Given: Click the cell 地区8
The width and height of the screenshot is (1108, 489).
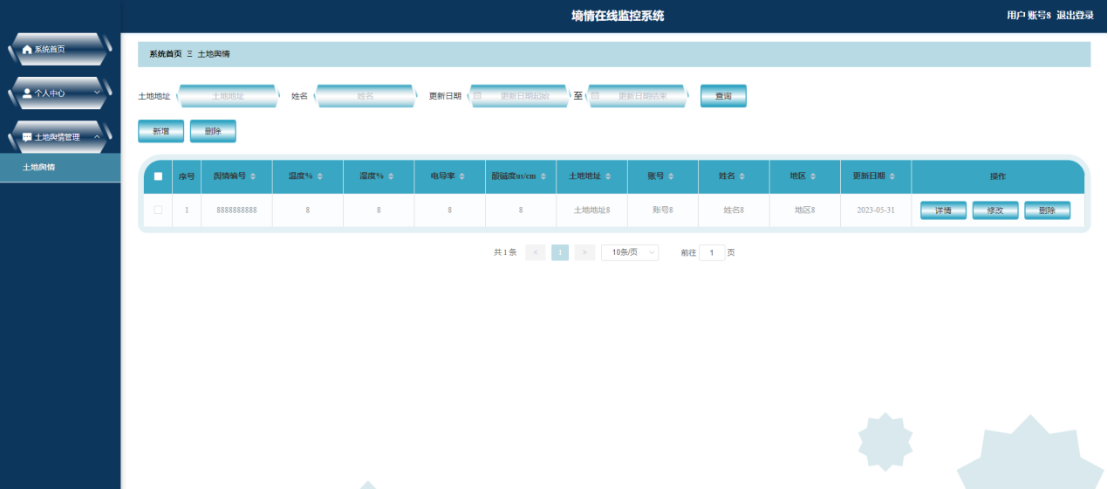Looking at the screenshot, I should pyautogui.click(x=805, y=211).
